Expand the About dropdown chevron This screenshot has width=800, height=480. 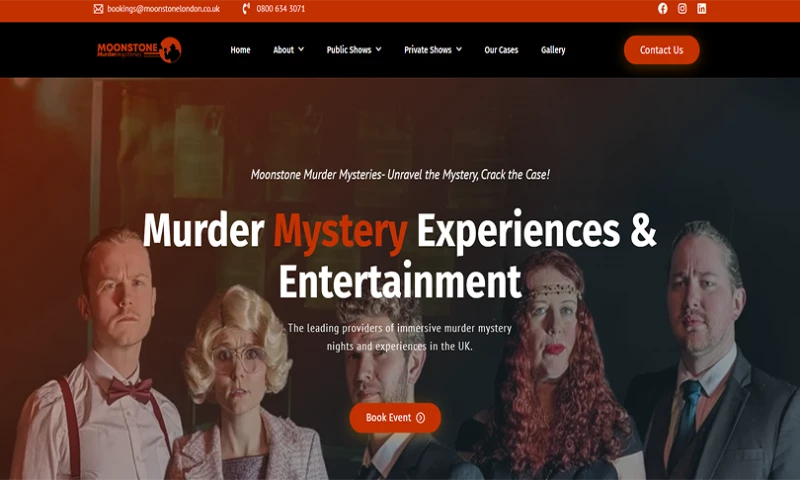(301, 49)
